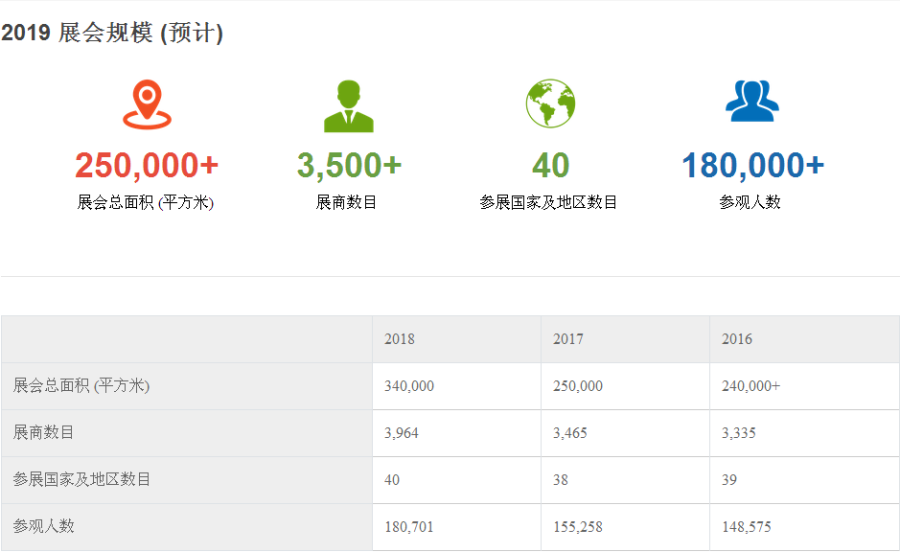Viewport: 900px width, 552px height.
Task: Click the 148,575 visitor cell for 2016
Action: click(746, 526)
